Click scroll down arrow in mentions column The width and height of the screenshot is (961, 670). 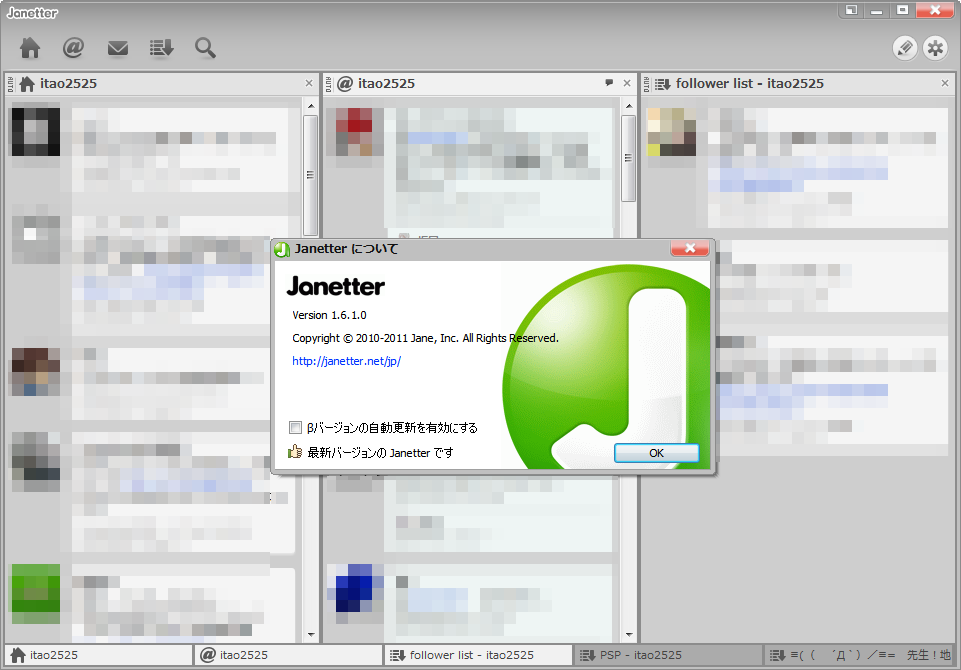click(629, 634)
